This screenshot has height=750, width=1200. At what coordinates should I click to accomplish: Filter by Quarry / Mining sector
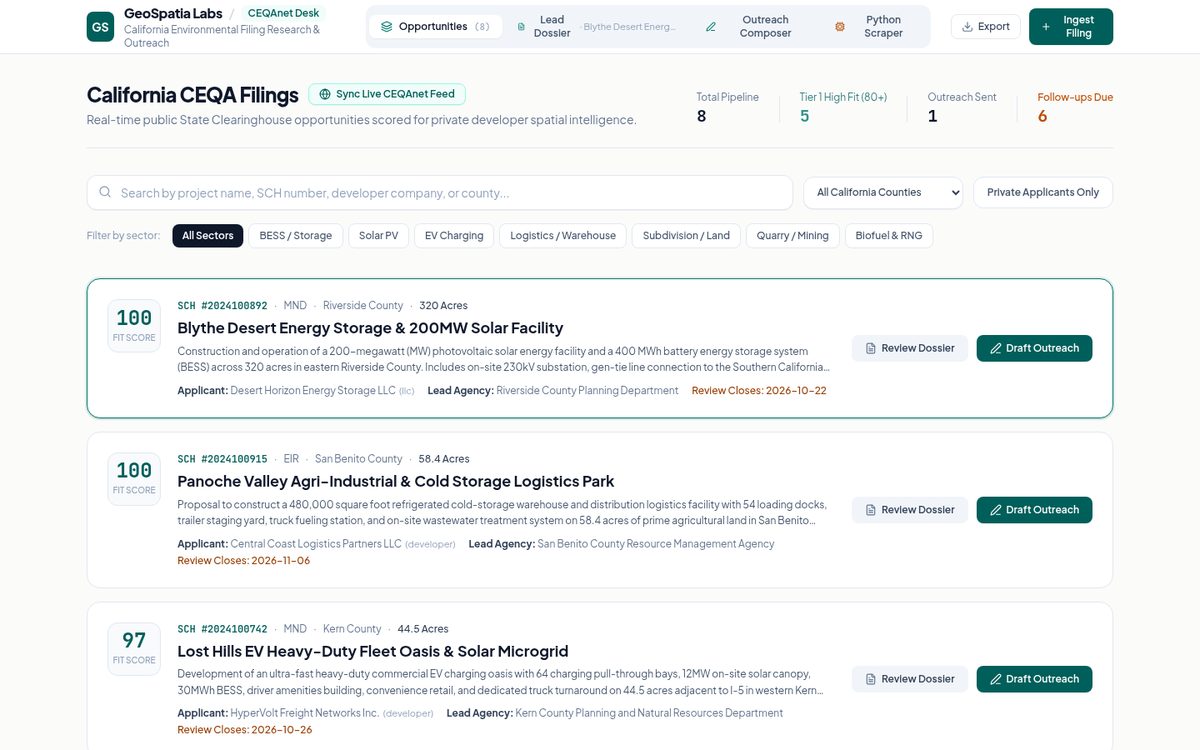[793, 236]
